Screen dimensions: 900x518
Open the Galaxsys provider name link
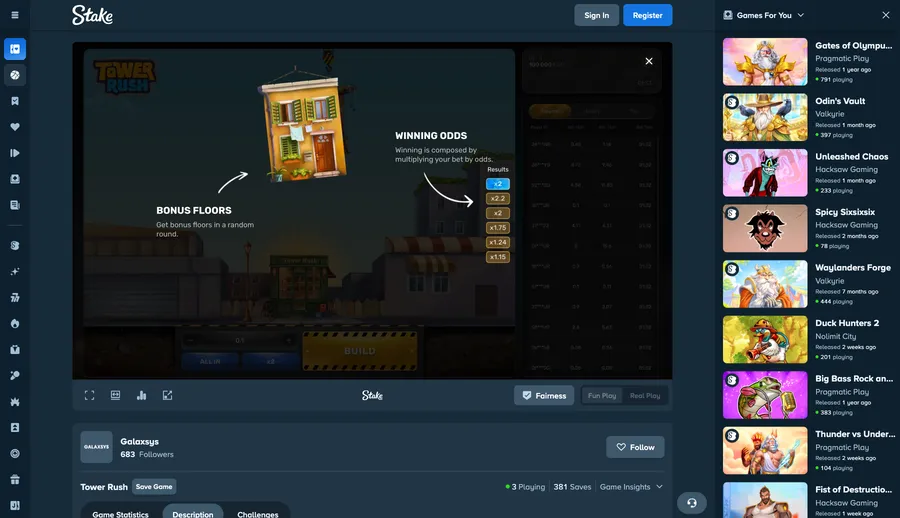point(139,441)
